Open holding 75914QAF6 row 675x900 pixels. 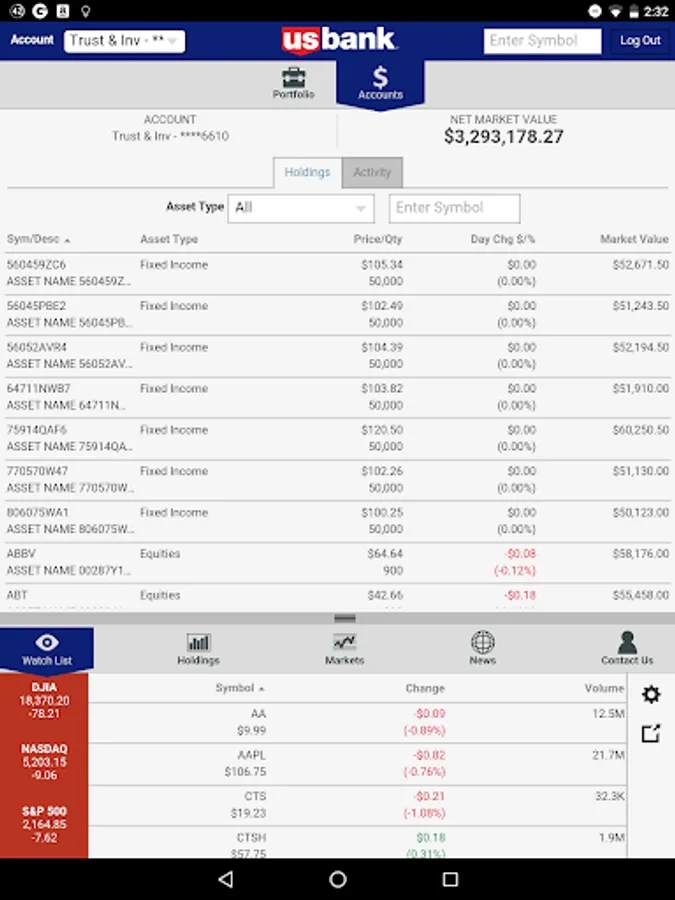pyautogui.click(x=338, y=439)
